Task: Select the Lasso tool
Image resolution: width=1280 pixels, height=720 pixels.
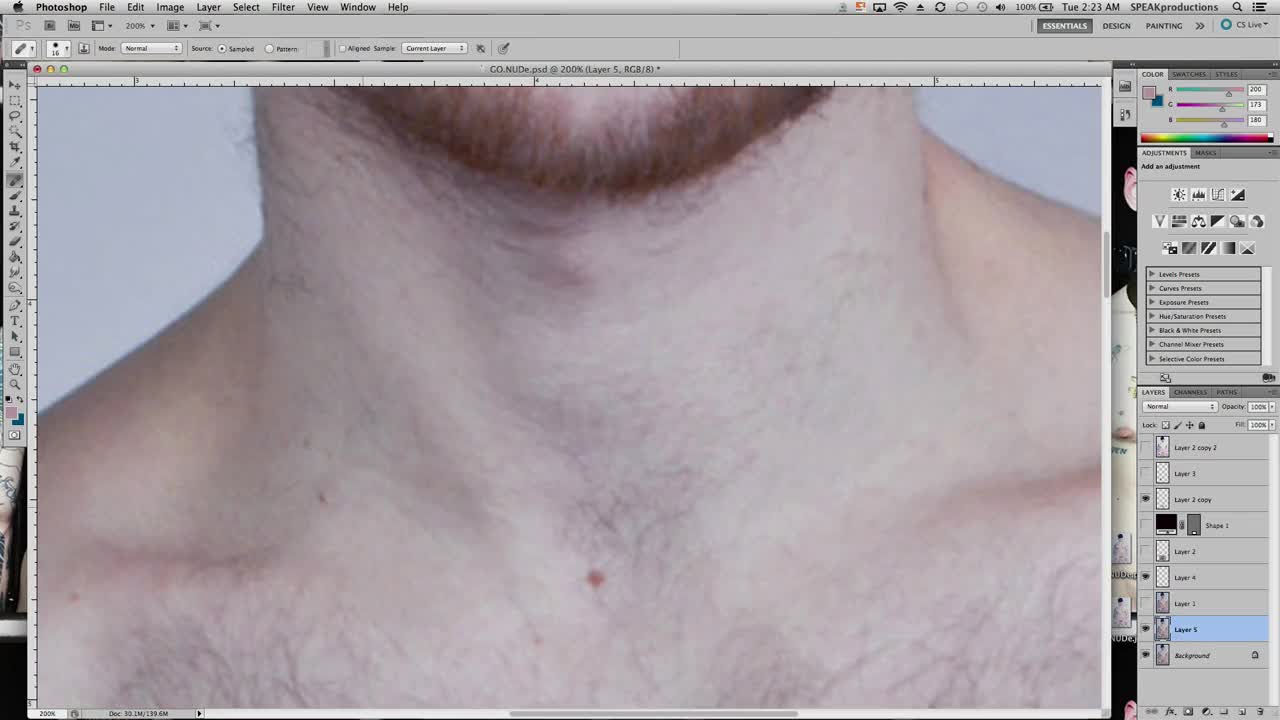Action: [15, 116]
